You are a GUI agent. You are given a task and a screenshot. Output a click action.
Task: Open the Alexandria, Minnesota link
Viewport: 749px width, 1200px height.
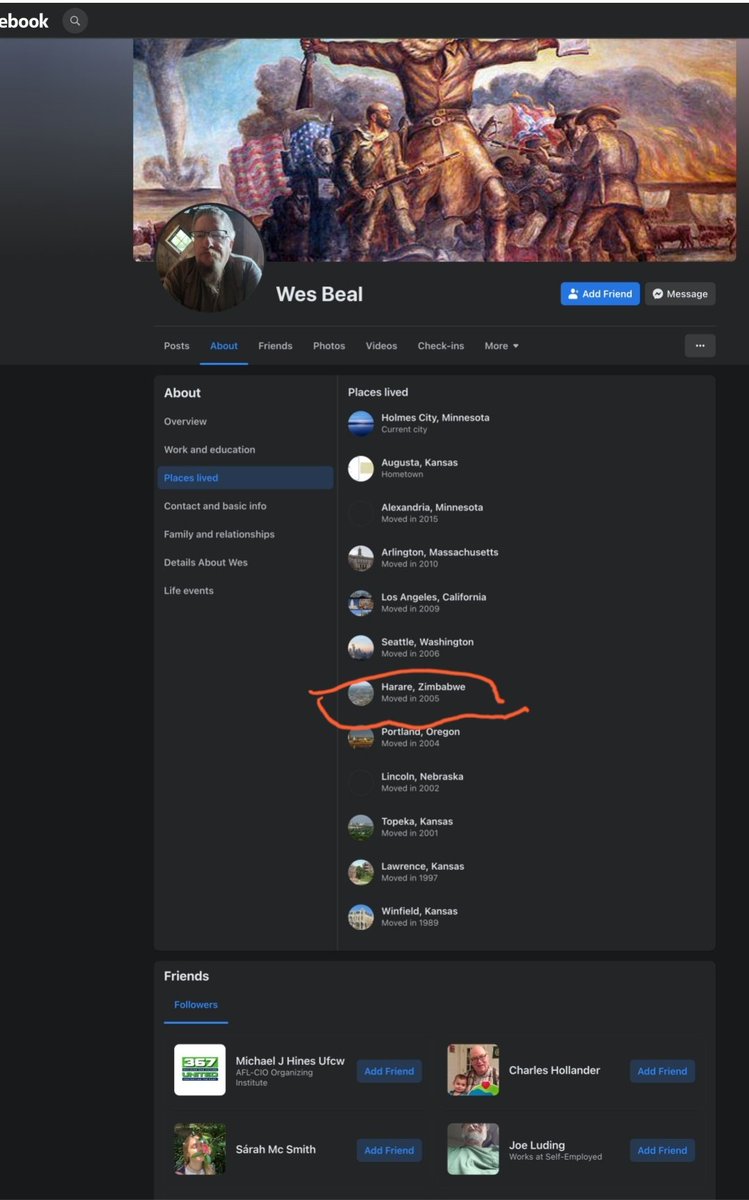[x=432, y=507]
